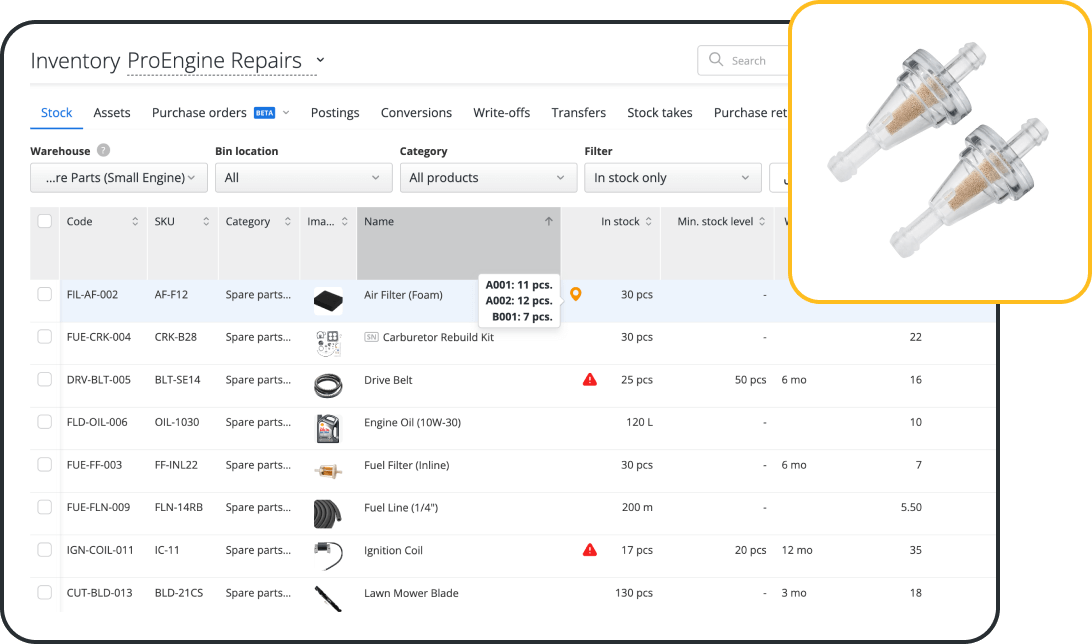Switch to the Assets tab

pyautogui.click(x=111, y=112)
